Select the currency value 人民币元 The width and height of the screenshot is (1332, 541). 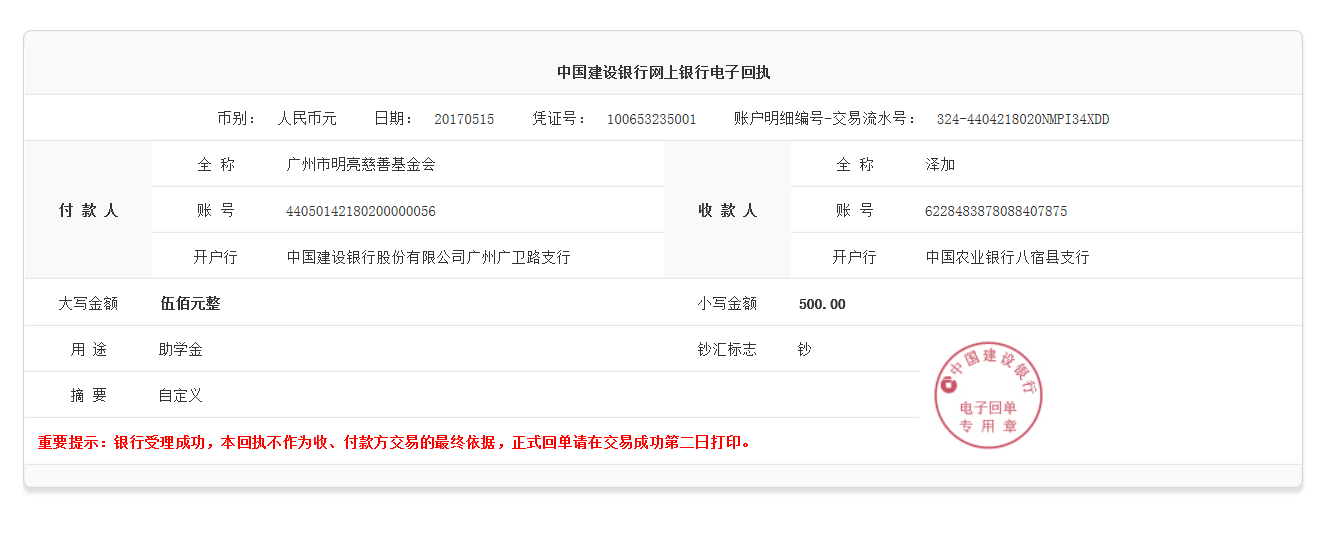[x=307, y=118]
